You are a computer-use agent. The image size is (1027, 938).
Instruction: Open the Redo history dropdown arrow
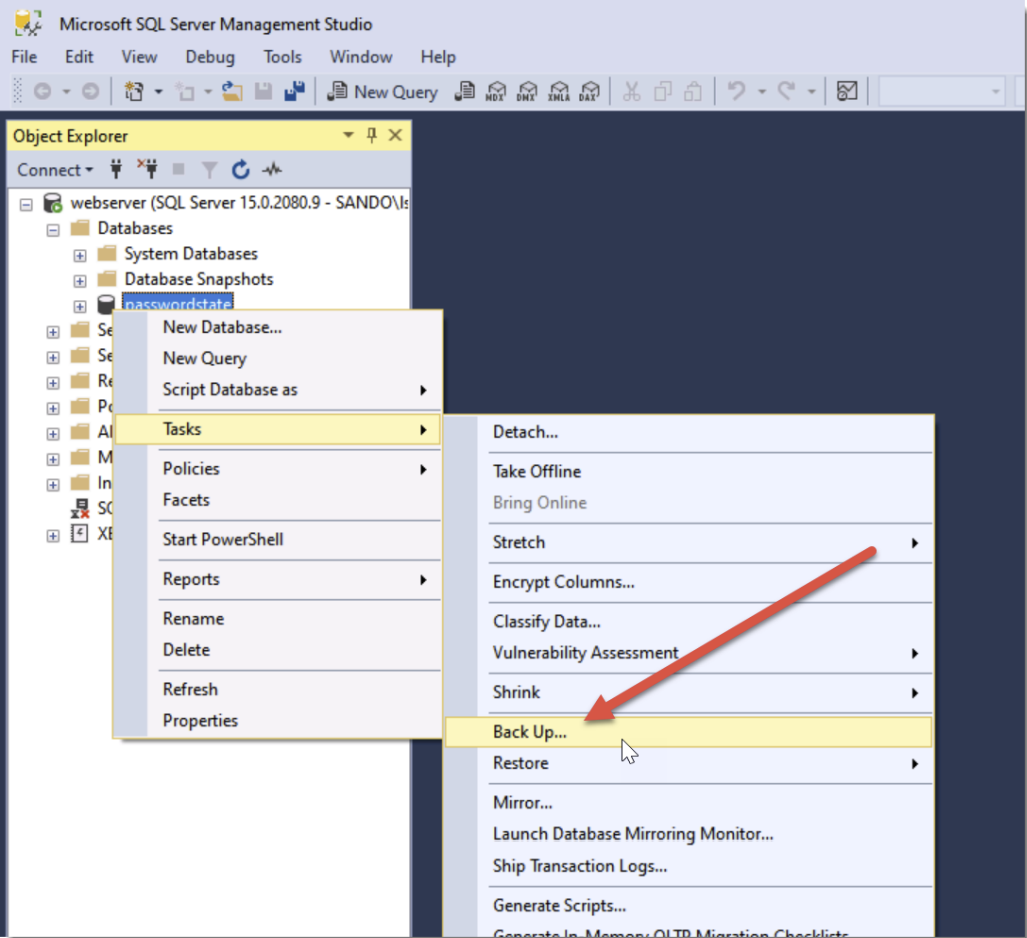tap(812, 92)
